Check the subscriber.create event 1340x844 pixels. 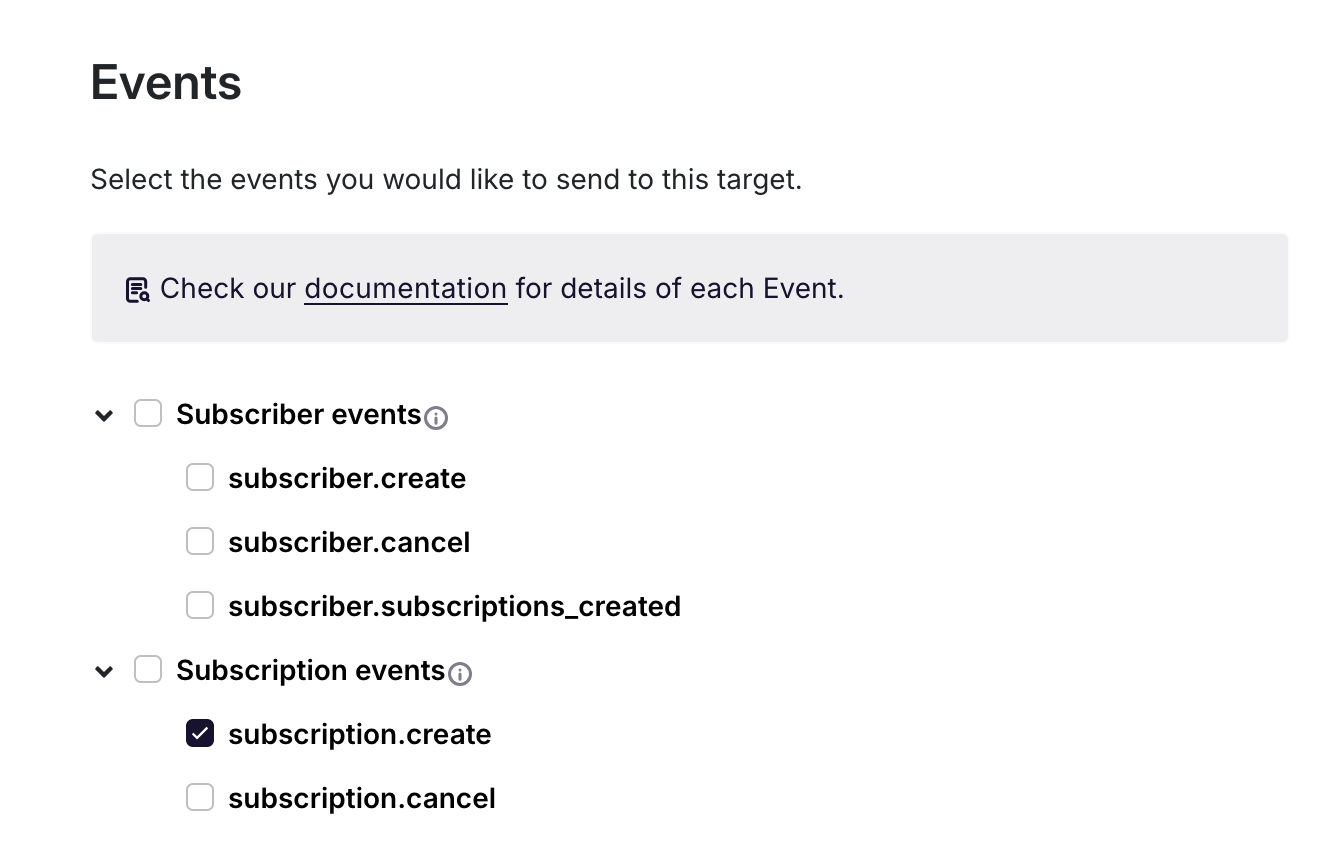[200, 477]
